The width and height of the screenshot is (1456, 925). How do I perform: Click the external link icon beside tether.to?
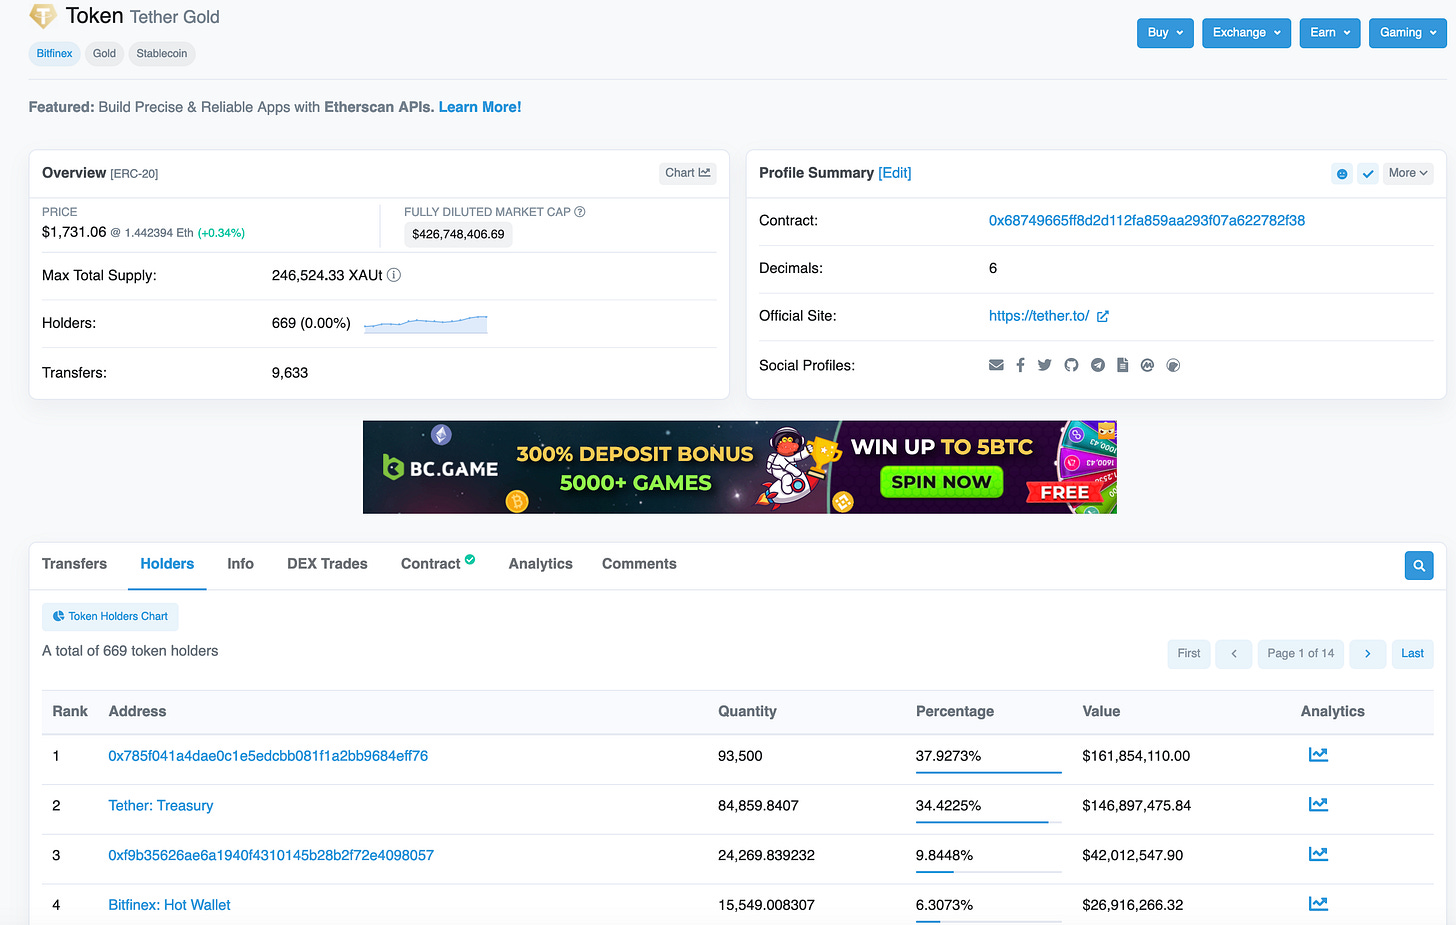(1103, 316)
